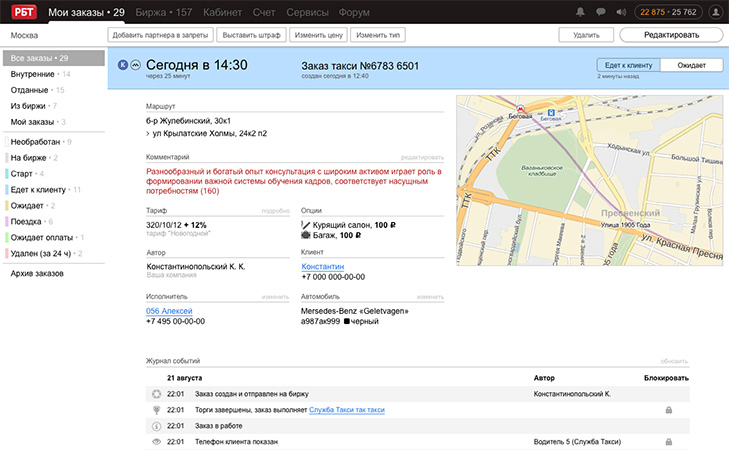Click the blue K badge icon
This screenshot has height=450, width=729.
(x=123, y=65)
